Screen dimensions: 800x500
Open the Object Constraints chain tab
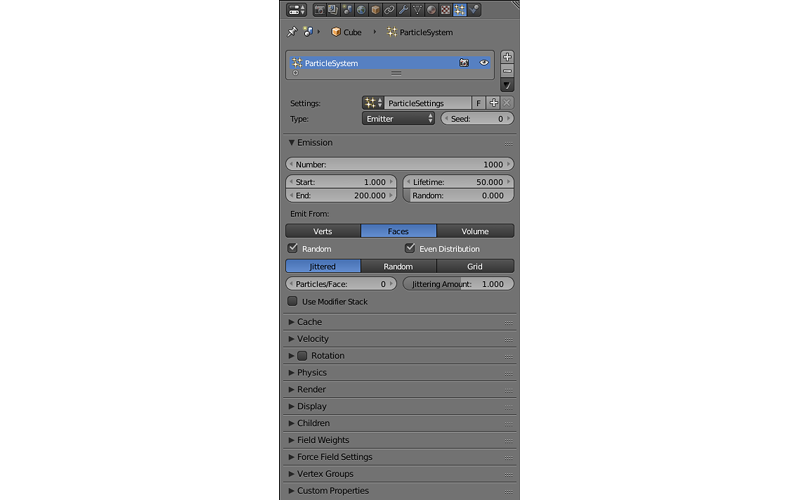[x=389, y=10]
